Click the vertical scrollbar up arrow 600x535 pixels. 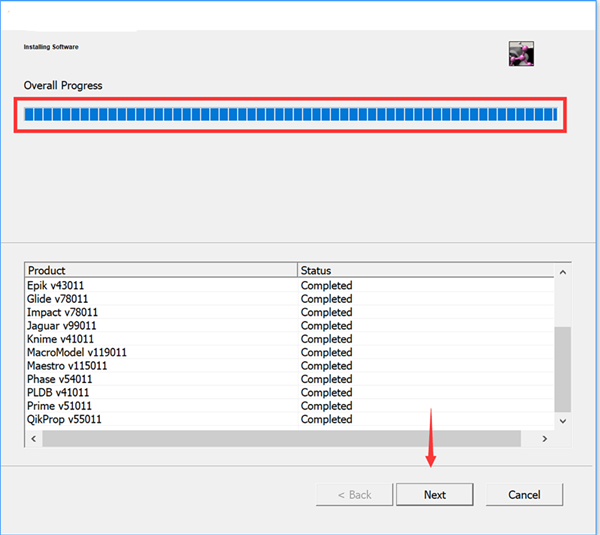[x=562, y=272]
